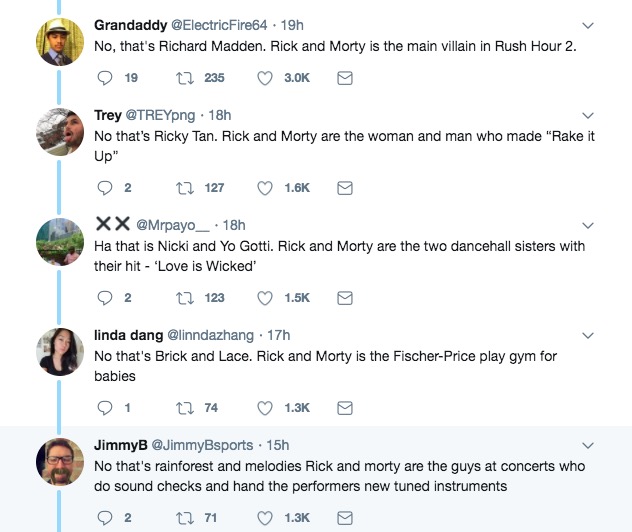This screenshot has width=632, height=532.
Task: Retweet linda dang's Brick and Lace tweet
Action: [184, 407]
